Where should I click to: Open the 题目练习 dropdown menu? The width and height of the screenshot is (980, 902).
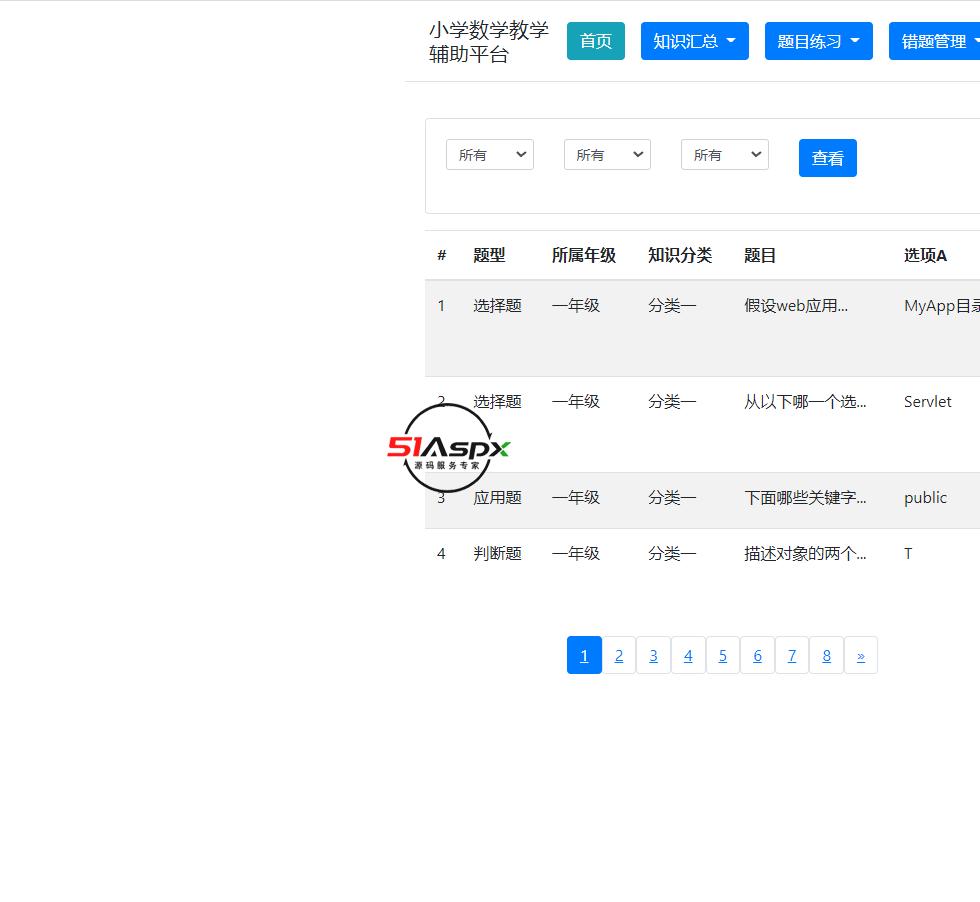pos(818,41)
